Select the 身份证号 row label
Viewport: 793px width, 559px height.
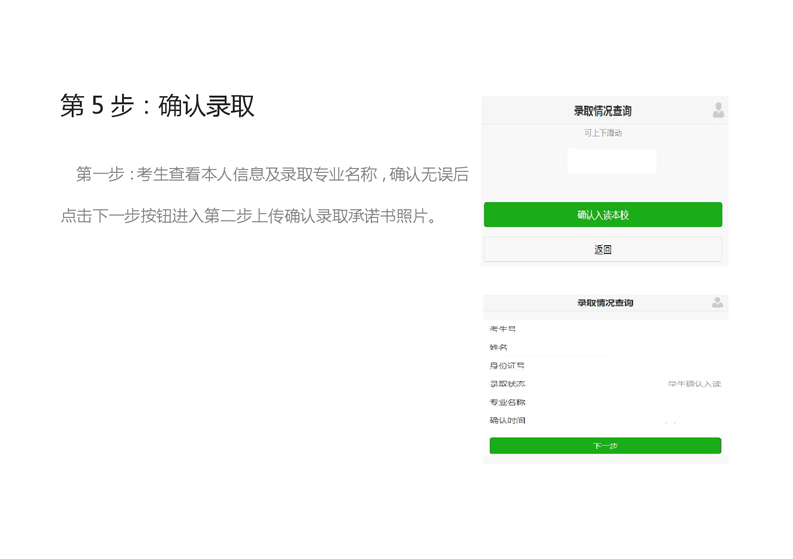point(507,365)
